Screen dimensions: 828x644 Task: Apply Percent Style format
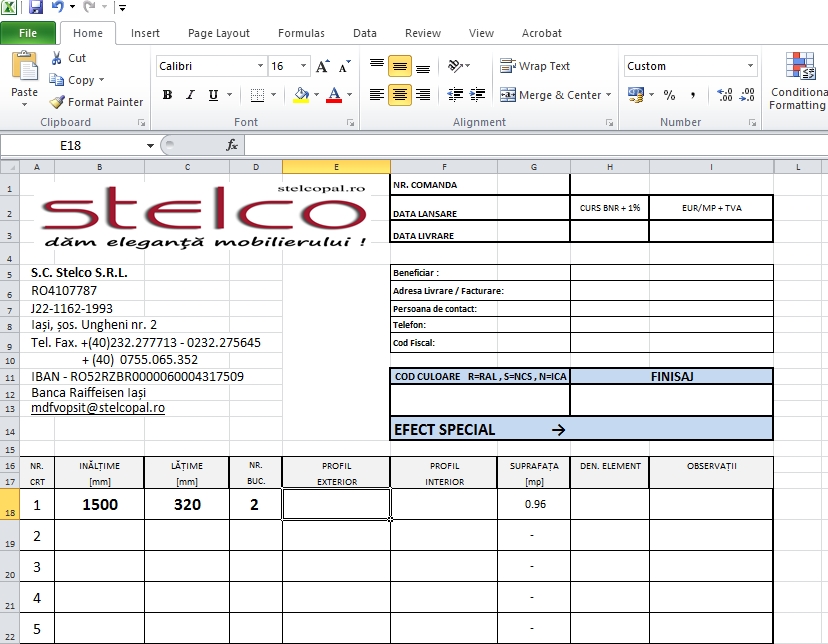[x=670, y=95]
